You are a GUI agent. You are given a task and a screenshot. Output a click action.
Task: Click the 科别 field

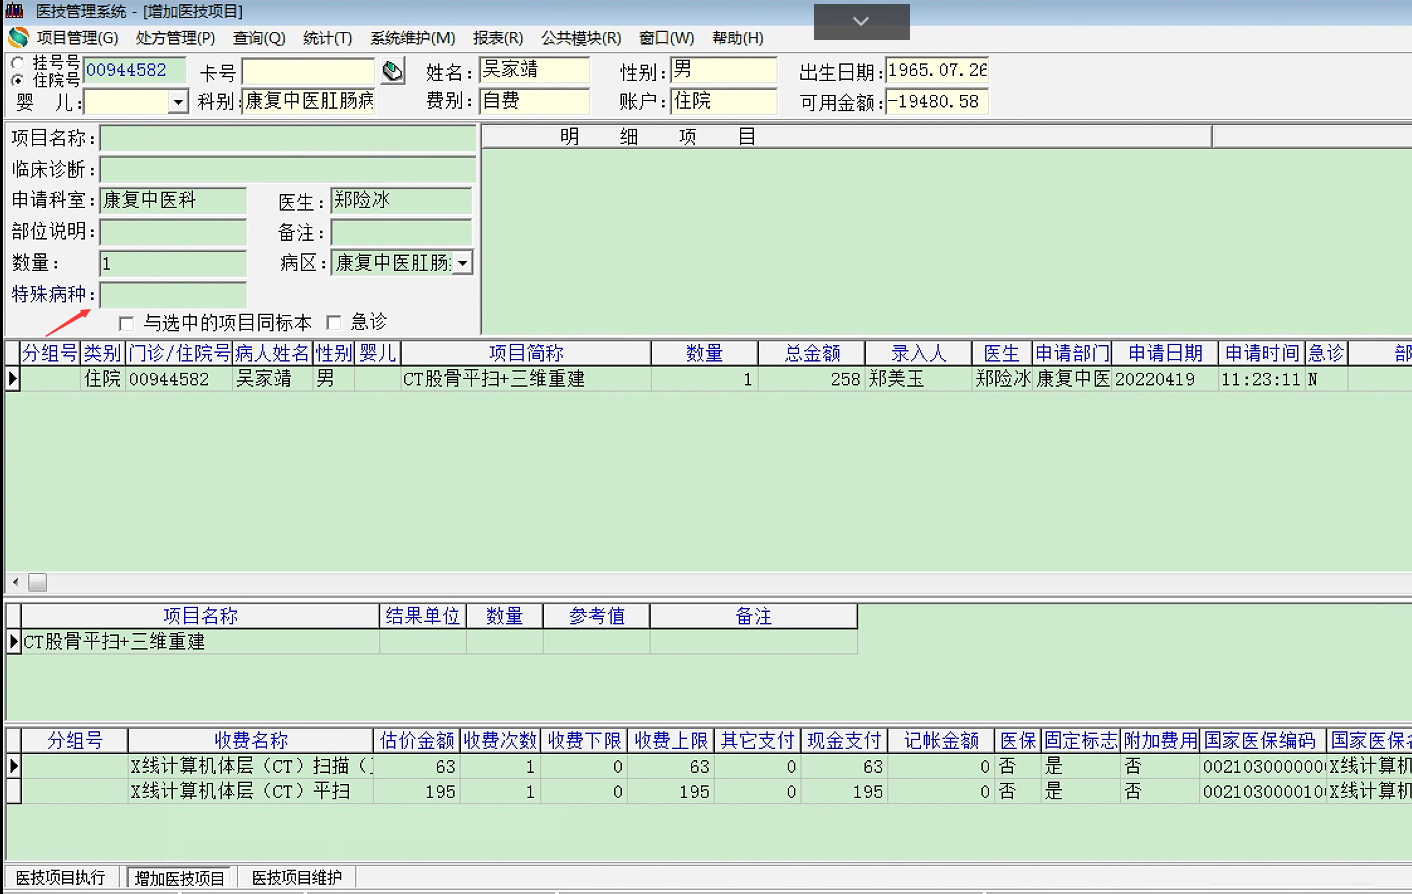[x=308, y=101]
